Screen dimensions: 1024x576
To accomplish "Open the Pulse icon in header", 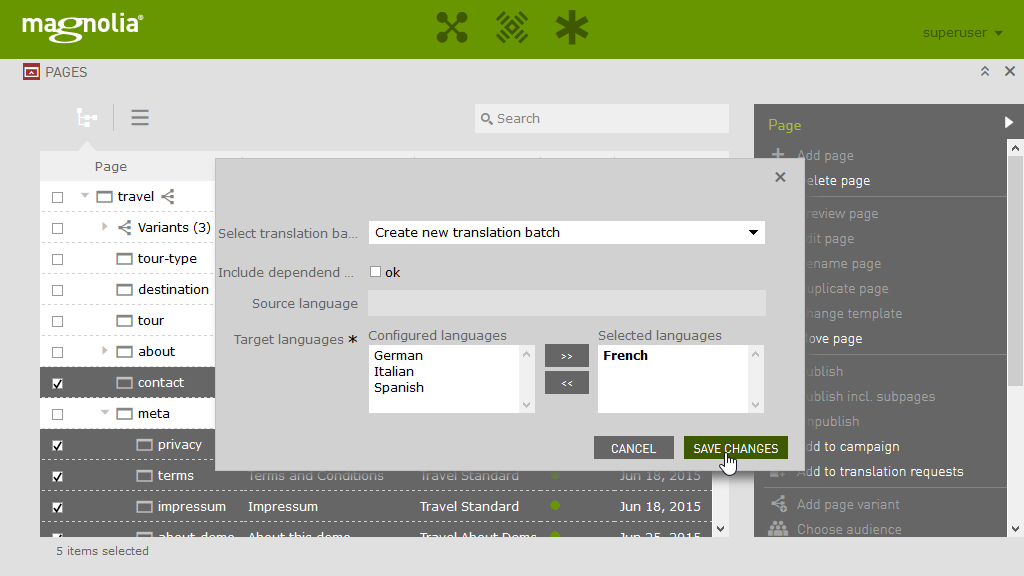I will pos(512,28).
